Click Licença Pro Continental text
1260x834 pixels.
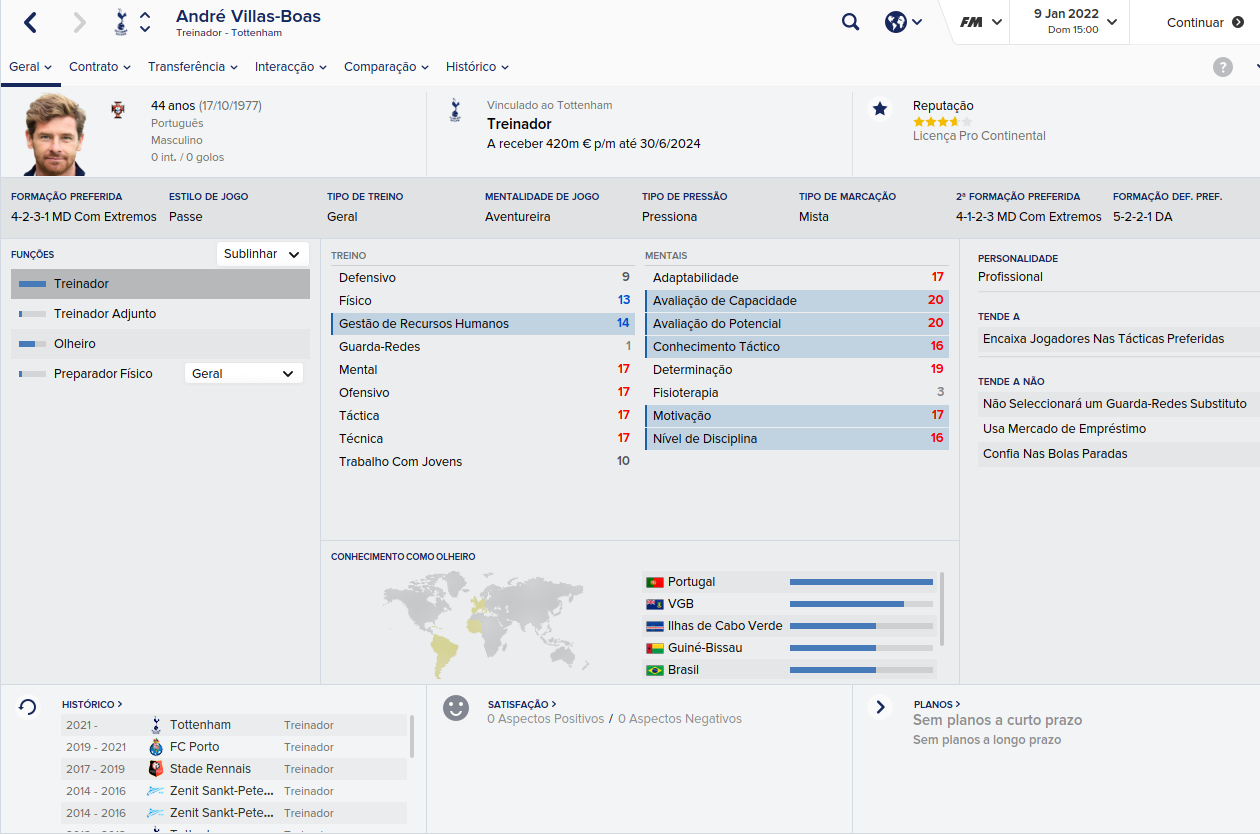click(979, 136)
